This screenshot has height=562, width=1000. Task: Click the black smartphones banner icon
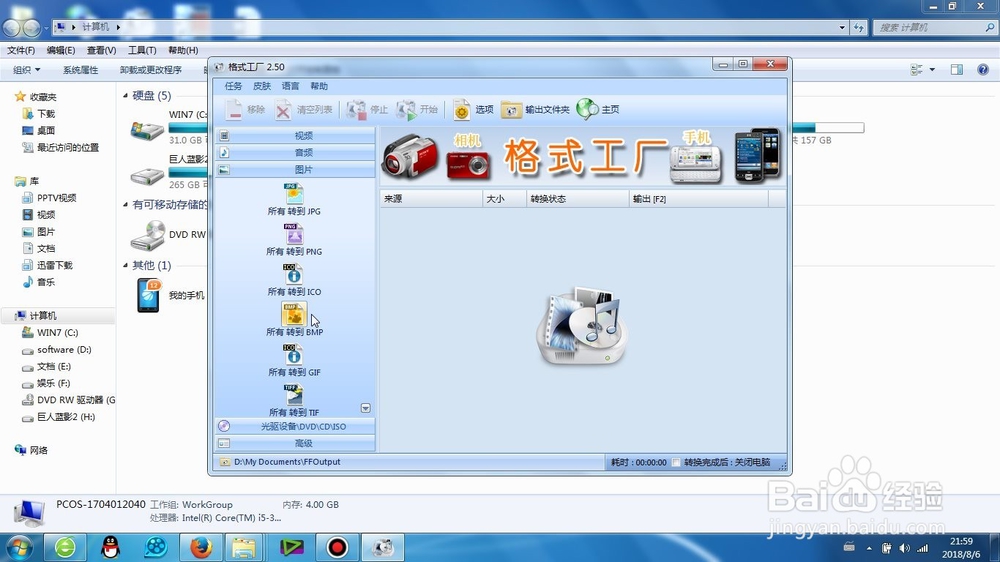point(758,156)
